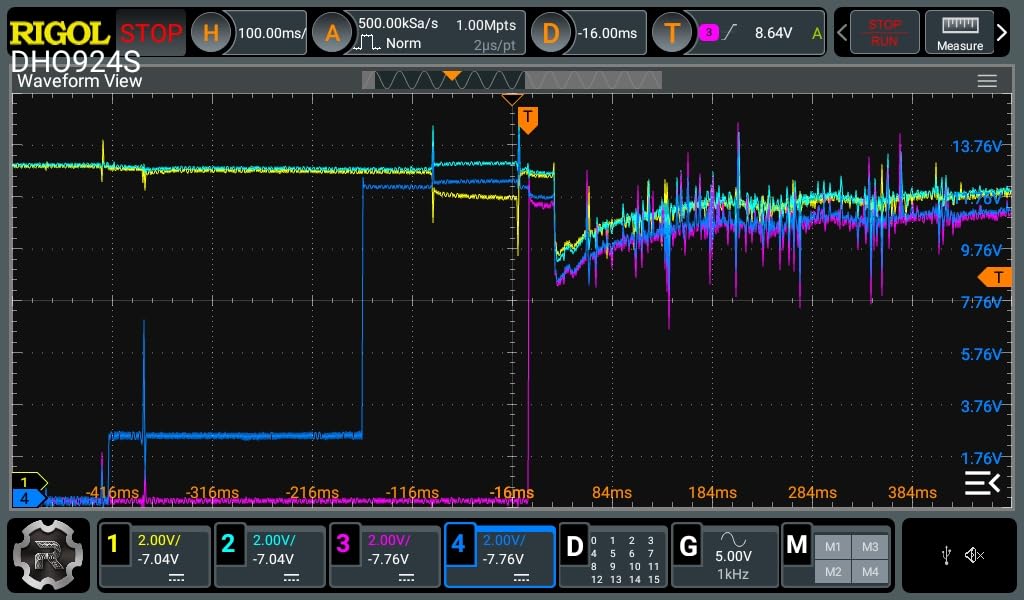Open the Measure ruler tool

point(959,33)
